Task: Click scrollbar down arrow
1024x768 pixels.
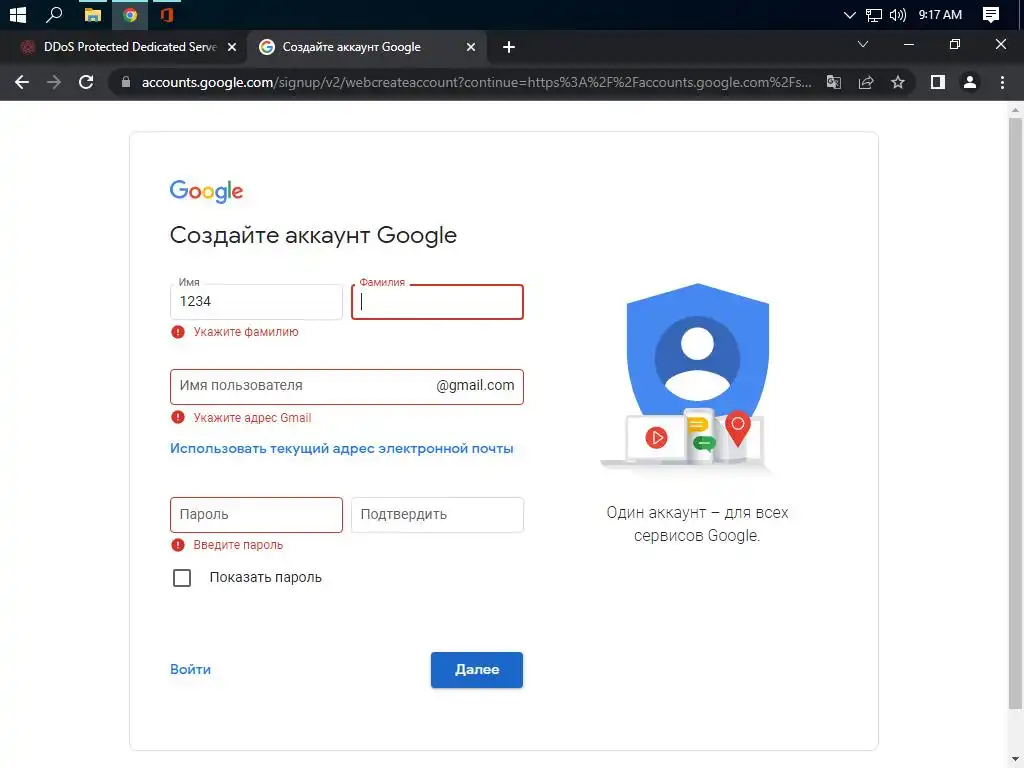Action: point(1015,760)
